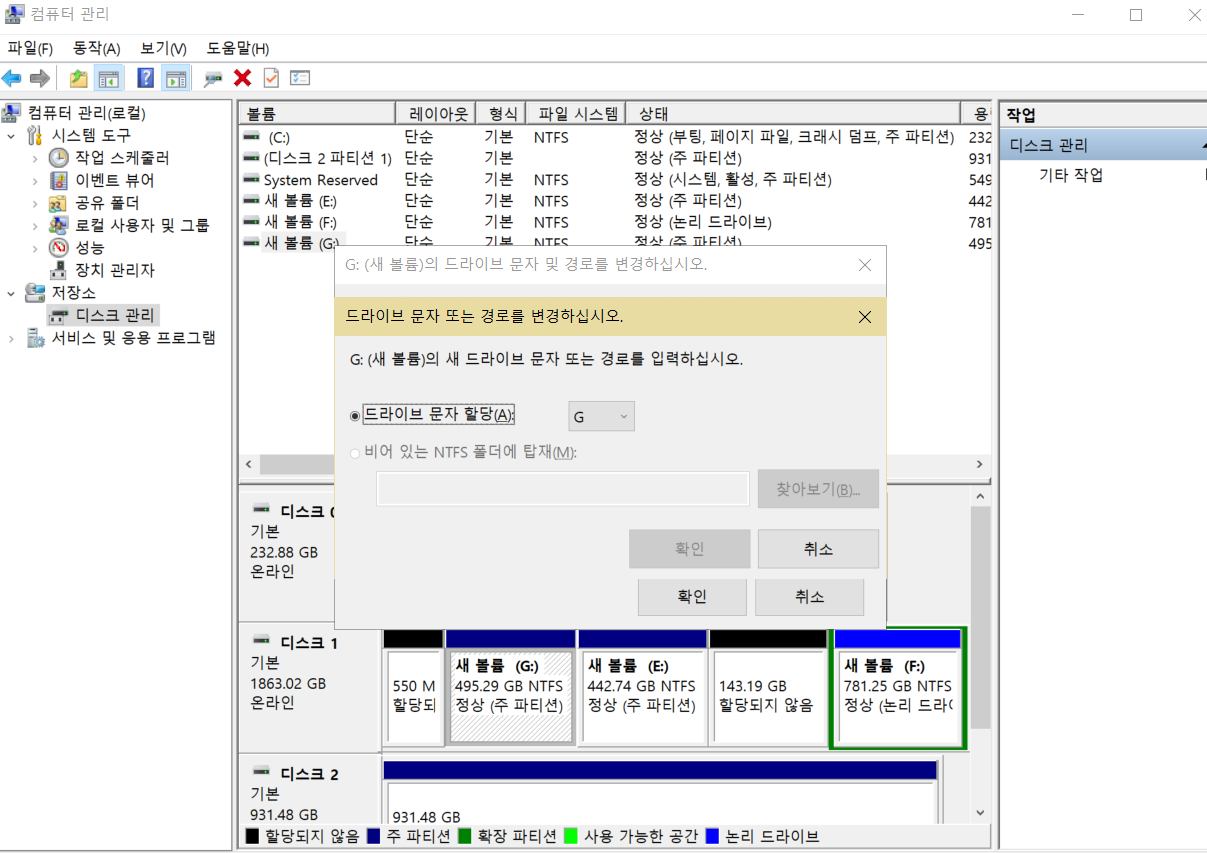Image resolution: width=1207 pixels, height=853 pixels.
Task: Toggle the console tree pane icon
Action: (x=110, y=77)
